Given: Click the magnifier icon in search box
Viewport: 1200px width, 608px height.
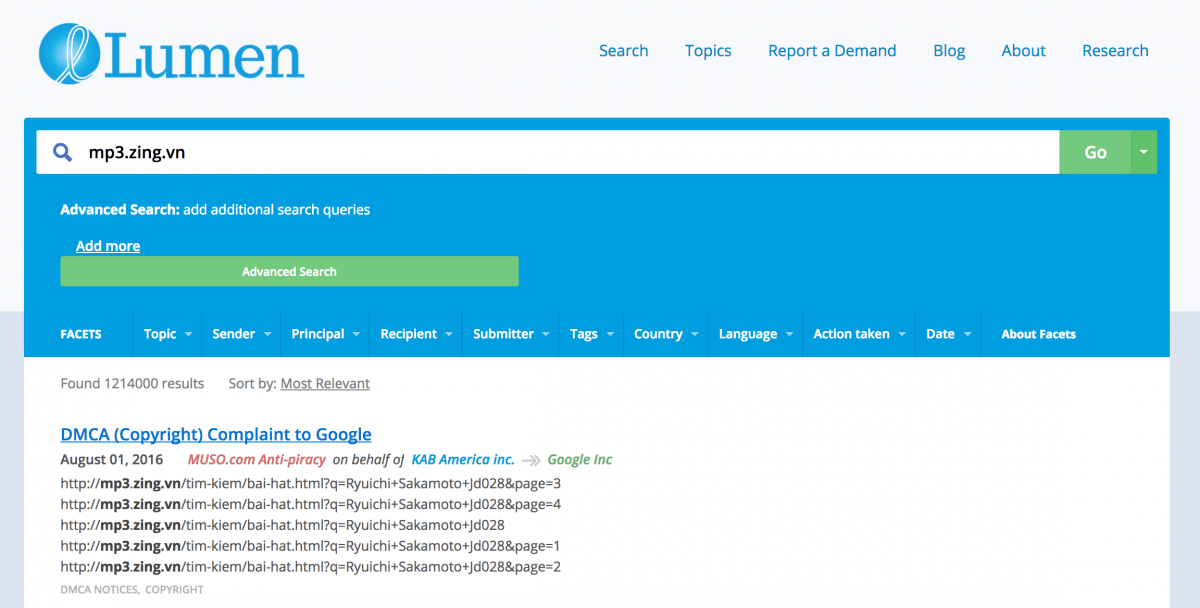Looking at the screenshot, I should click(63, 152).
